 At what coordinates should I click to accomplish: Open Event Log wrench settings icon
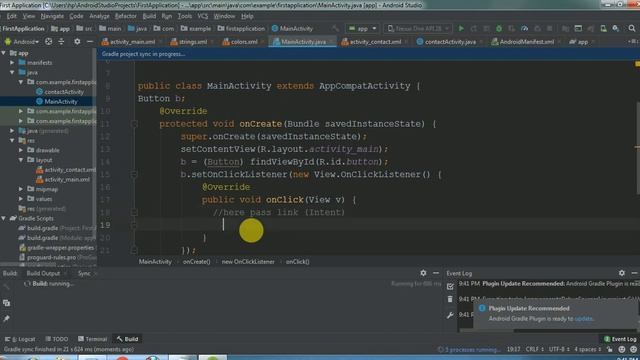click(450, 315)
